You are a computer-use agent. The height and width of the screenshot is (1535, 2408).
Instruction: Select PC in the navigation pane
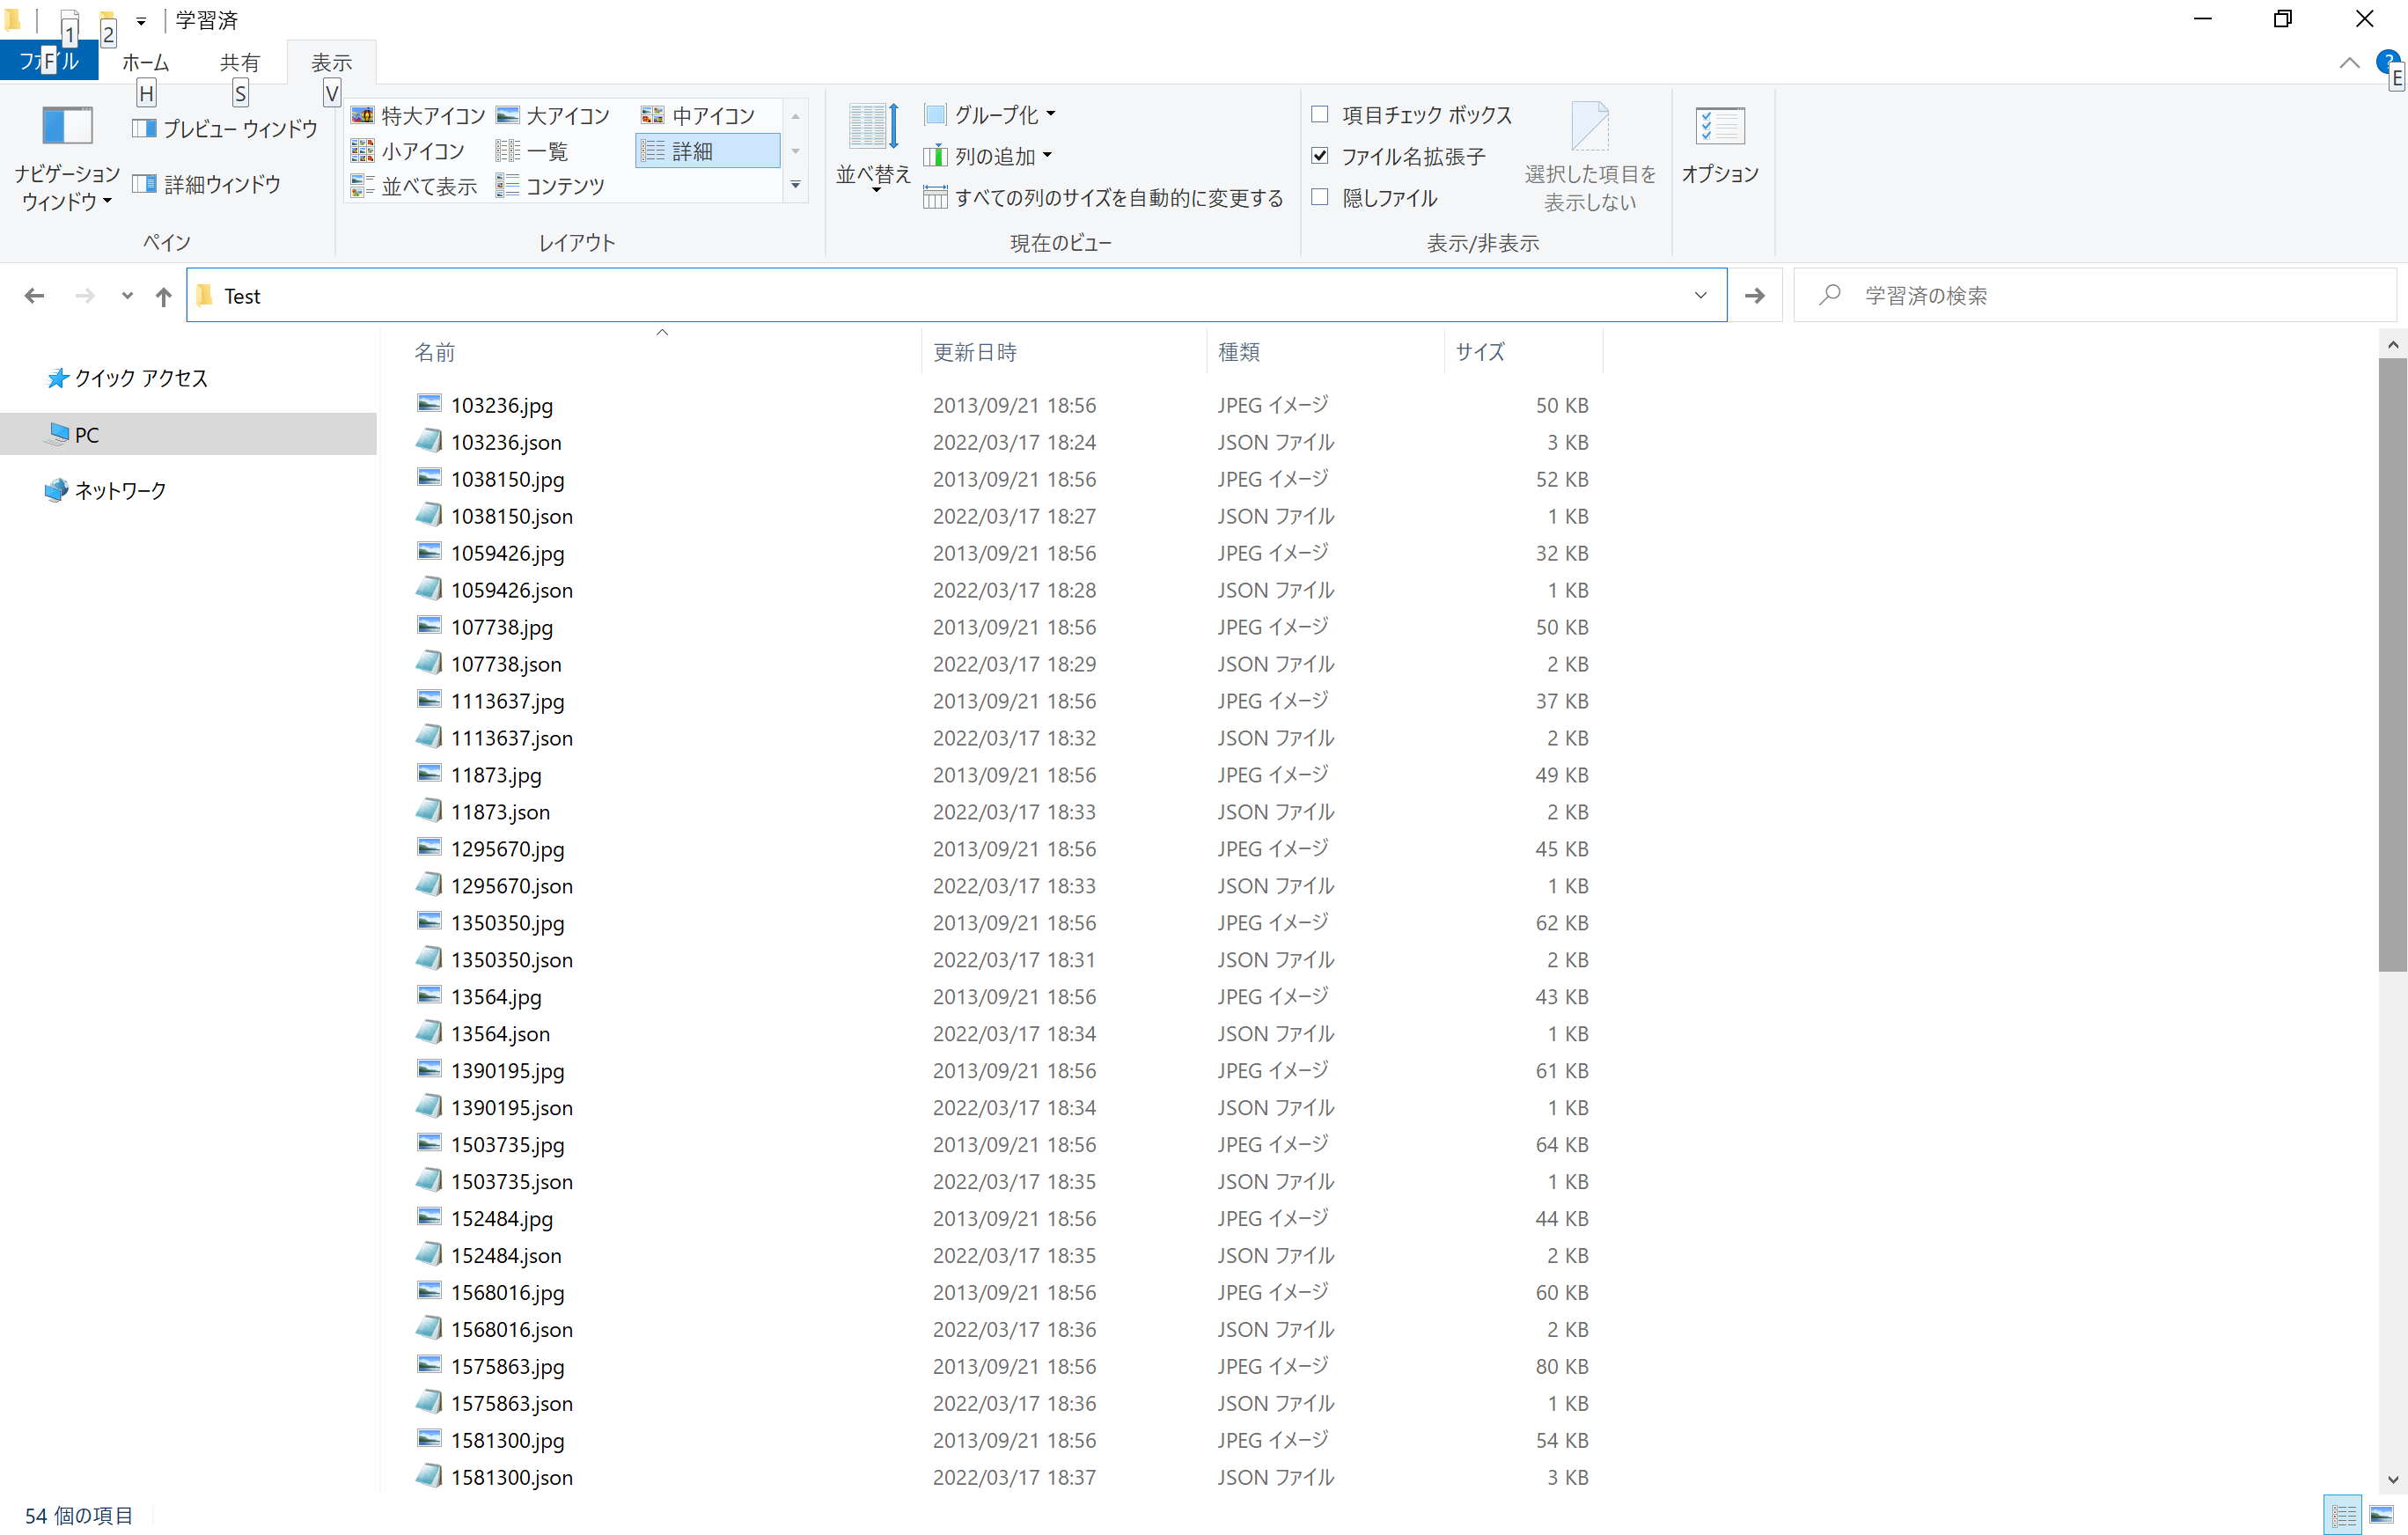[86, 434]
